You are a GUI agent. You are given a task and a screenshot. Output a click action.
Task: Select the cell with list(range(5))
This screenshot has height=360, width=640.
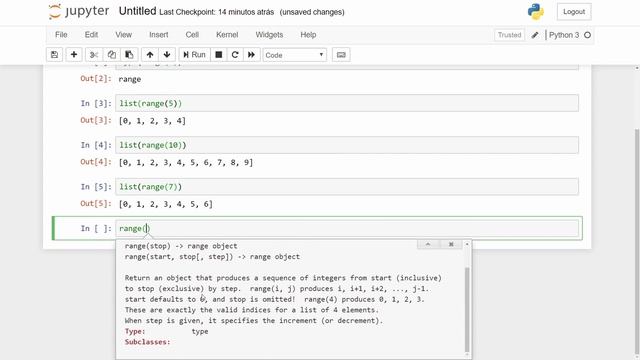tap(347, 103)
